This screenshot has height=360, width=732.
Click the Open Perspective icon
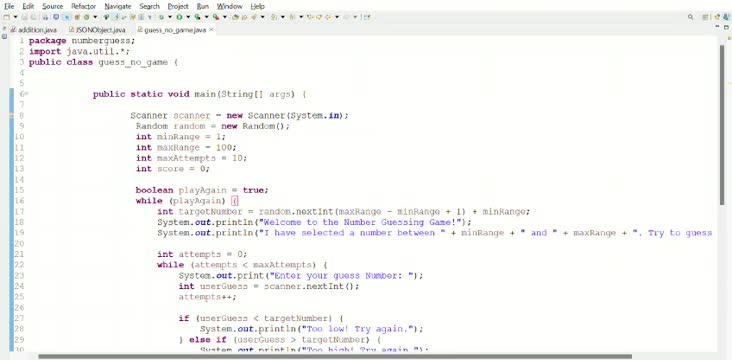pyautogui.click(x=705, y=17)
